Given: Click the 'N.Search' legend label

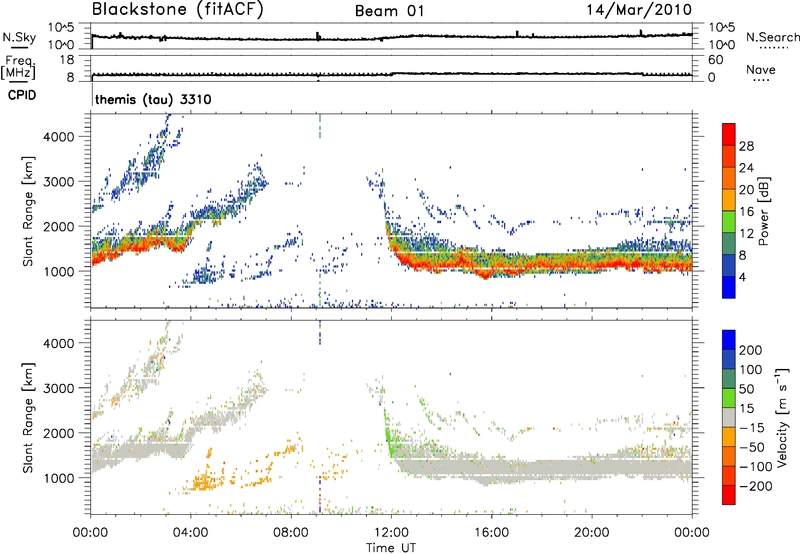Looking at the screenshot, I should point(773,37).
